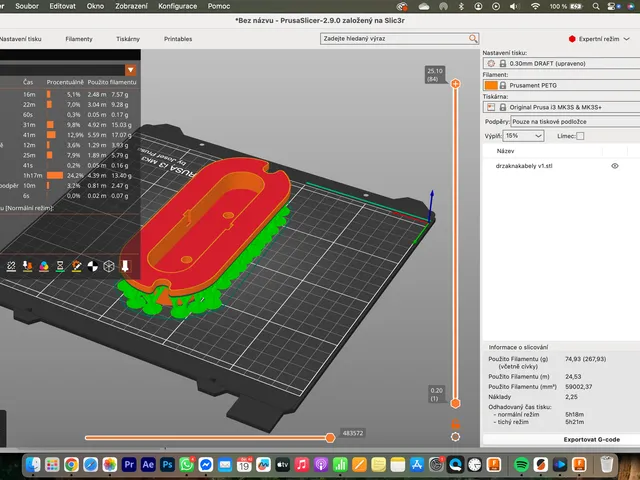640x480 pixels.
Task: Click the Exportovat G-code button
Action: (591, 440)
